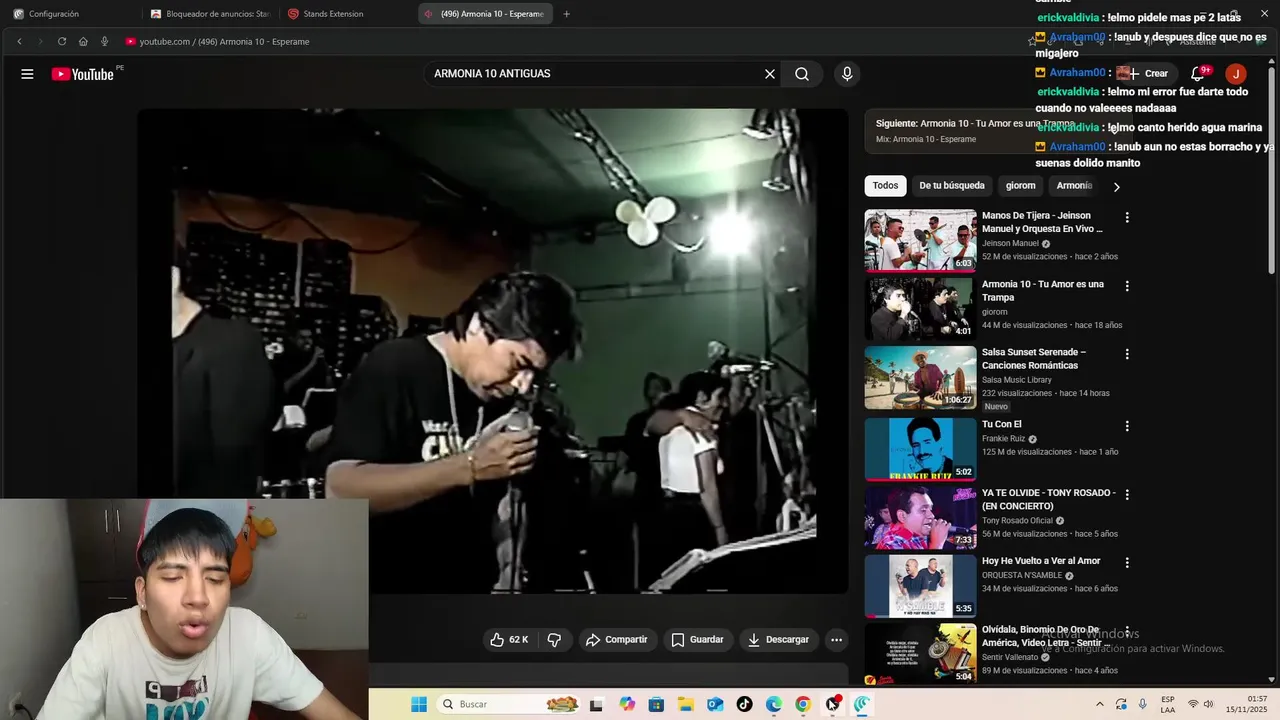1280x720 pixels.
Task: Start voice search with the microphone
Action: [x=847, y=74]
